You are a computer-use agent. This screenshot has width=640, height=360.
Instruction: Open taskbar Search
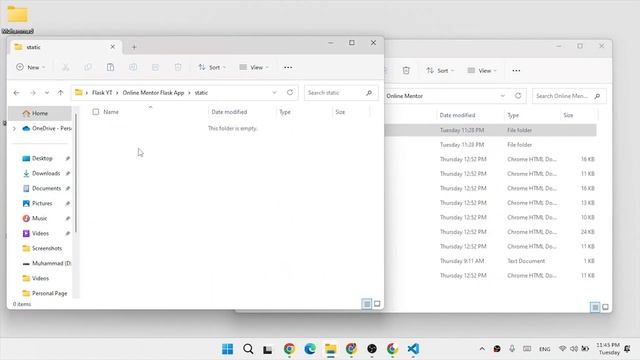(x=248, y=349)
